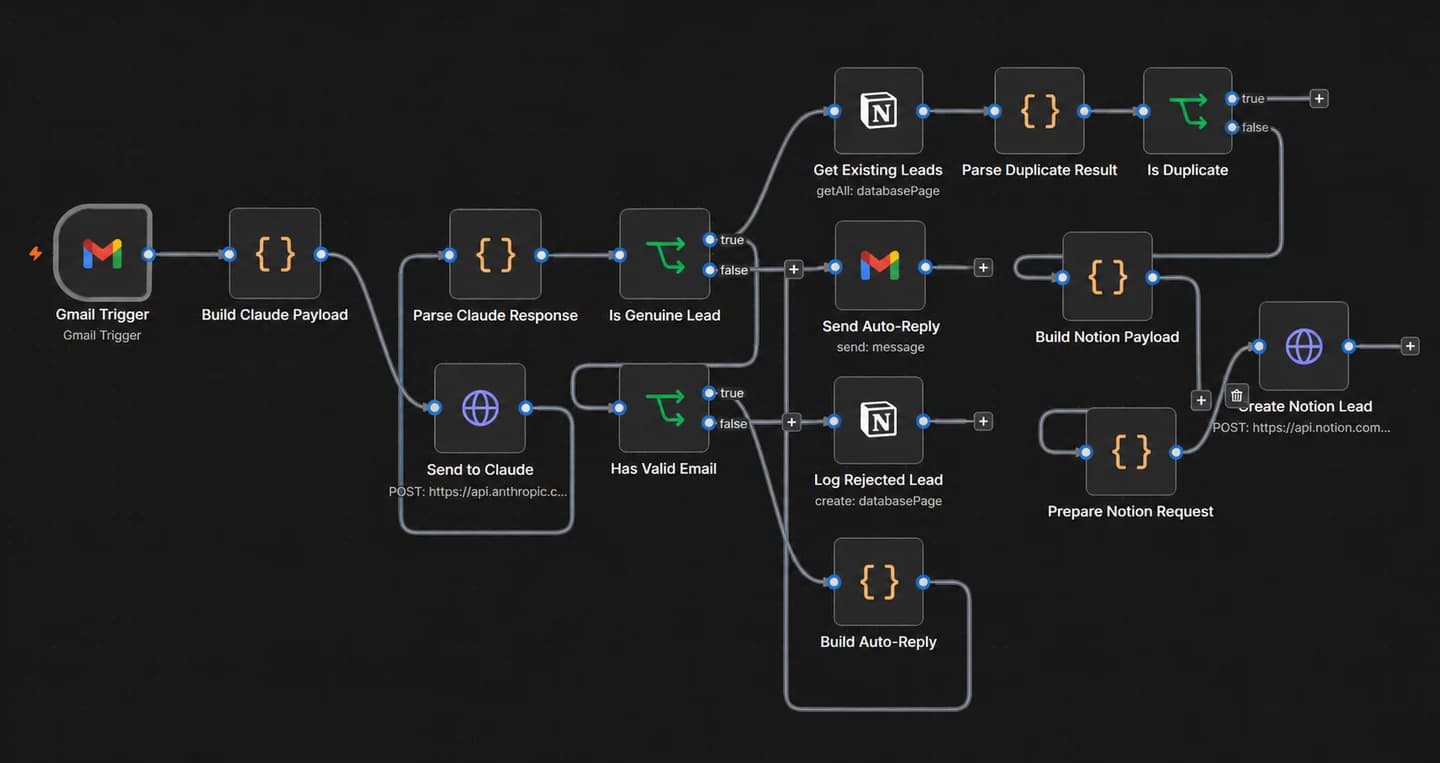Viewport: 1440px width, 763px height.
Task: Select the Log Rejected Lead Notion node
Action: 879,421
